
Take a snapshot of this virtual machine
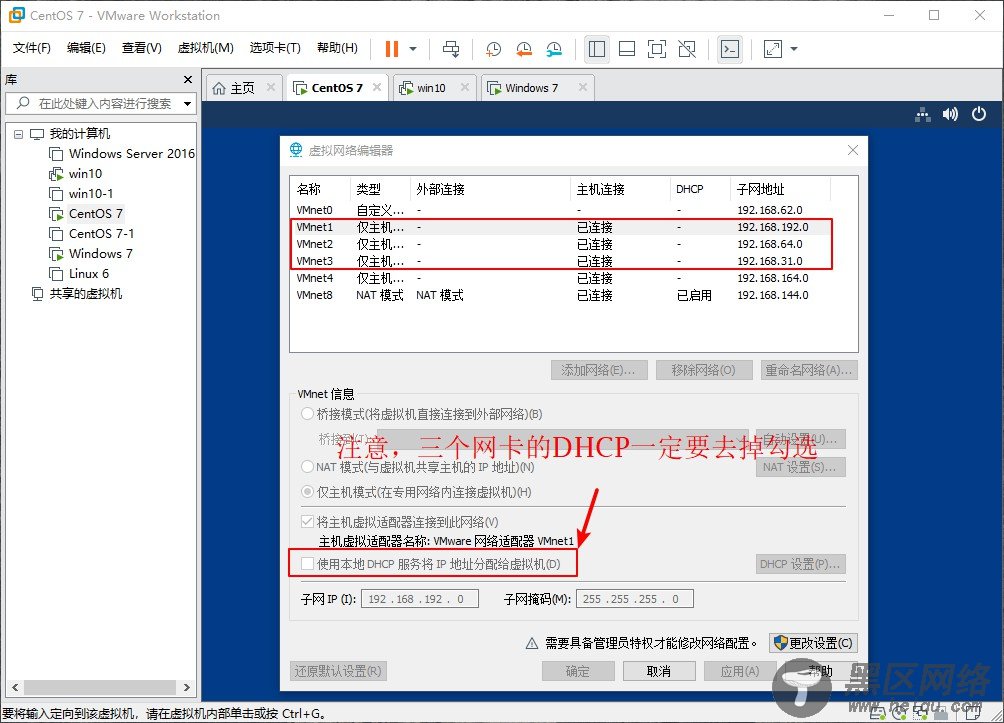point(493,49)
